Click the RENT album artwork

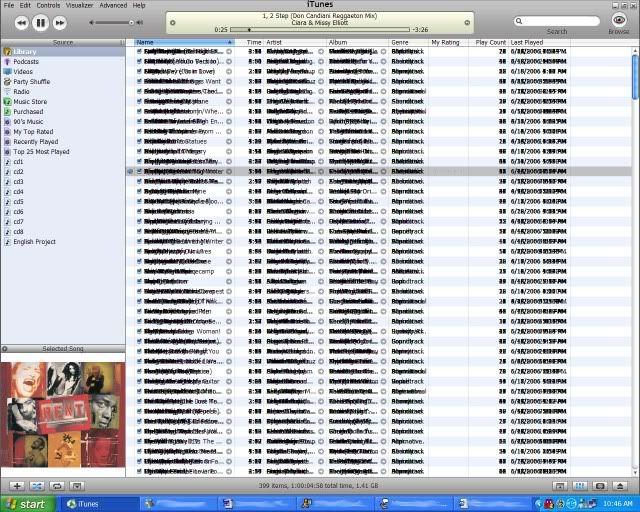pyautogui.click(x=63, y=415)
